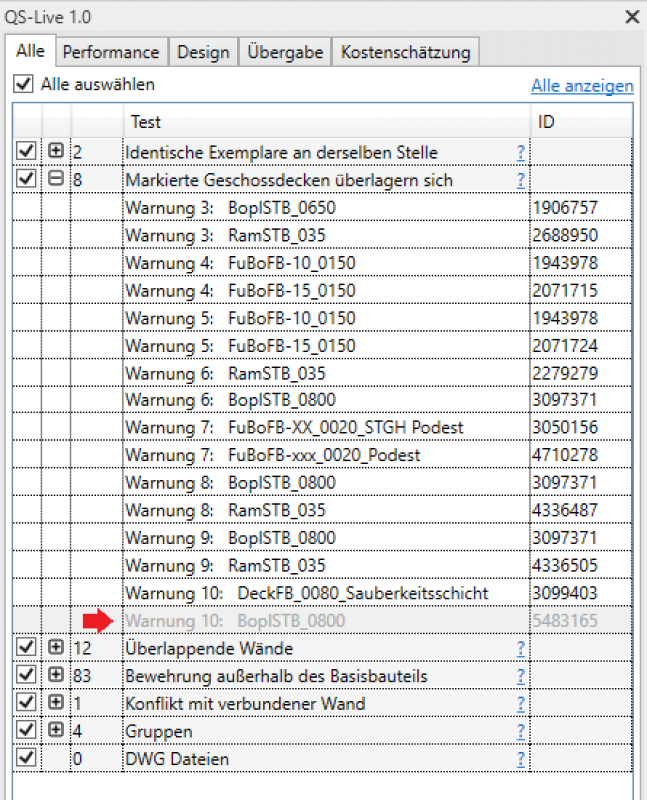Click the Alle anzeigen link
The height and width of the screenshot is (800, 647).
(x=581, y=87)
